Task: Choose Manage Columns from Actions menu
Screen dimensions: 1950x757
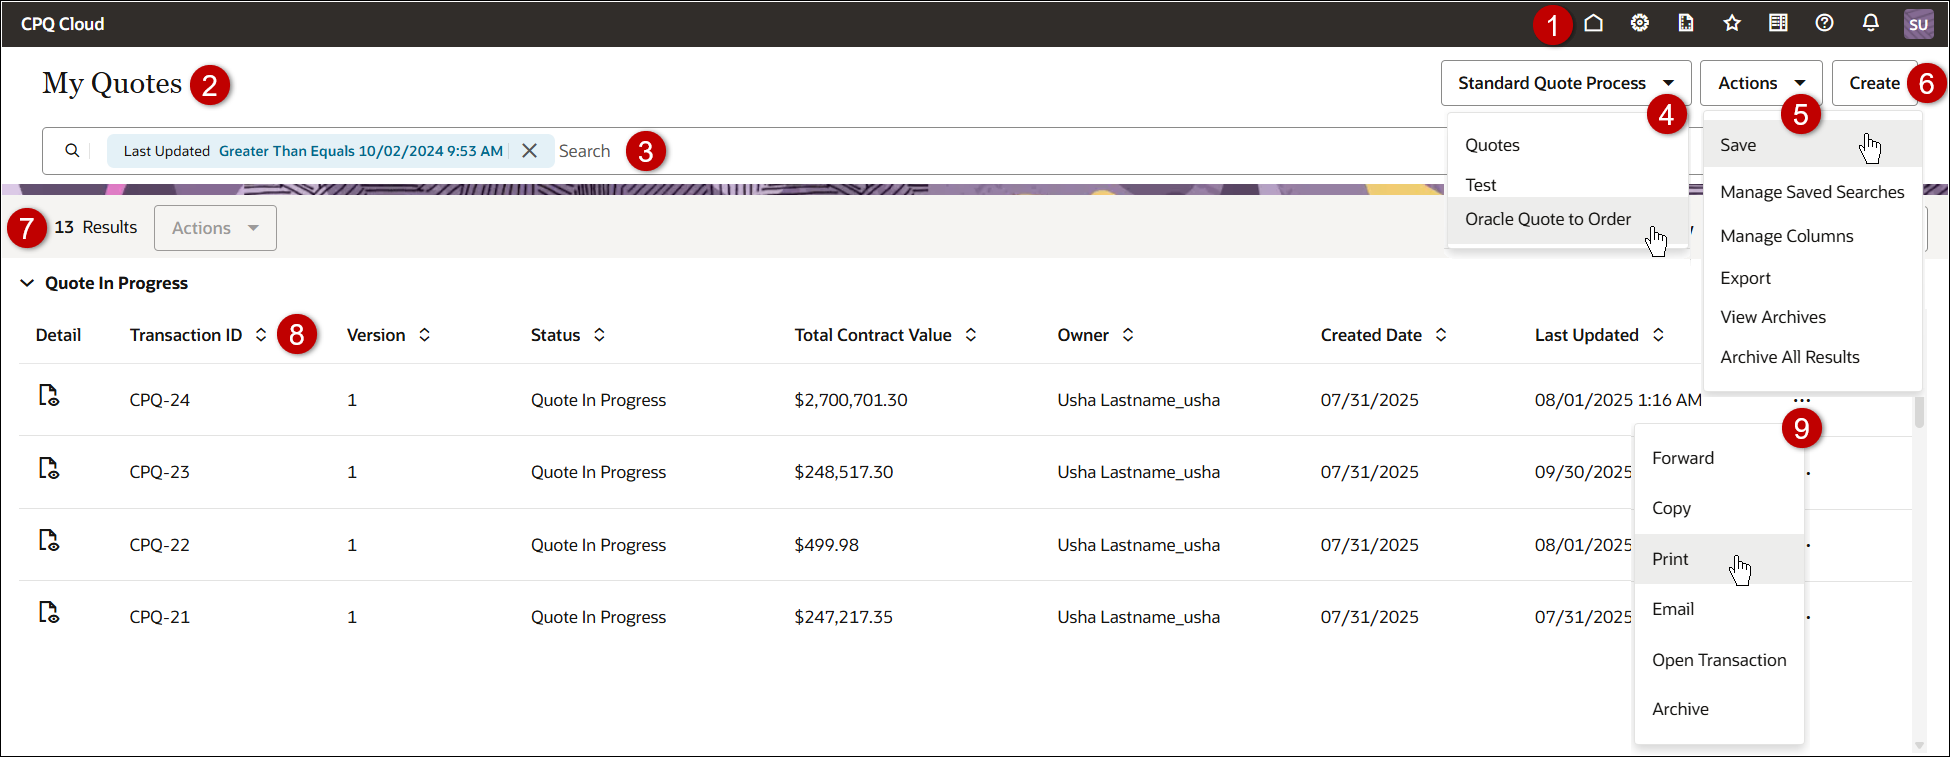Action: pyautogui.click(x=1786, y=236)
